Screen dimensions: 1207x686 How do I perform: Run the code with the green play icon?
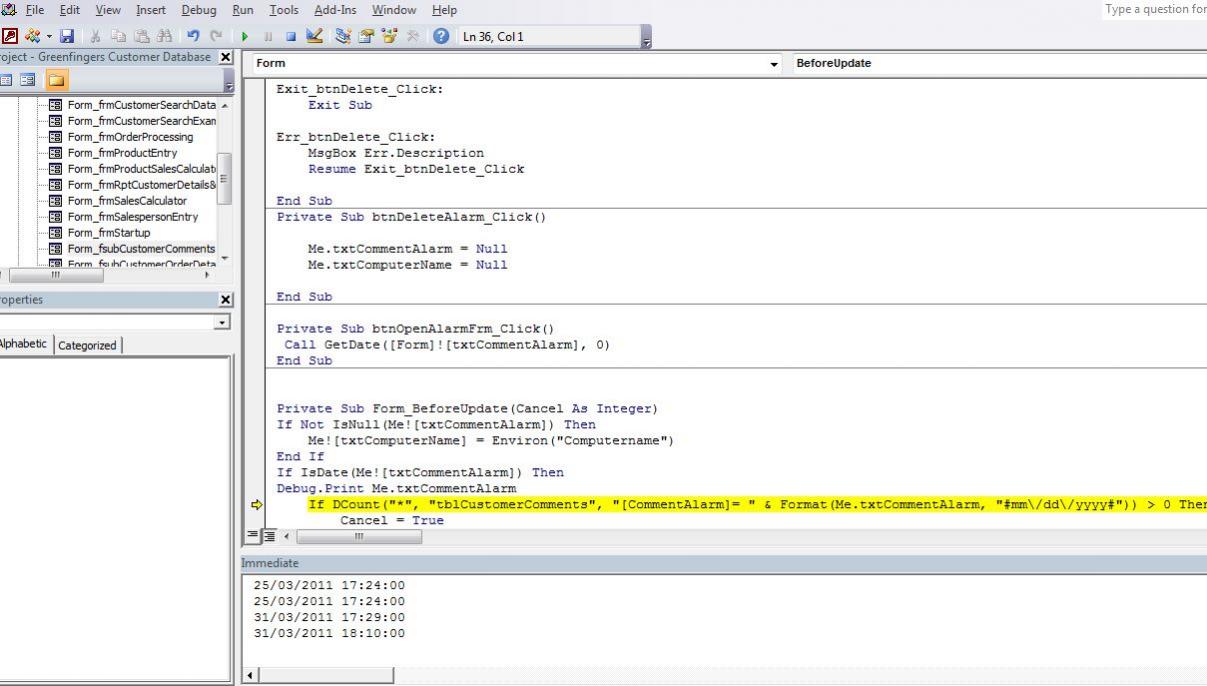(245, 37)
